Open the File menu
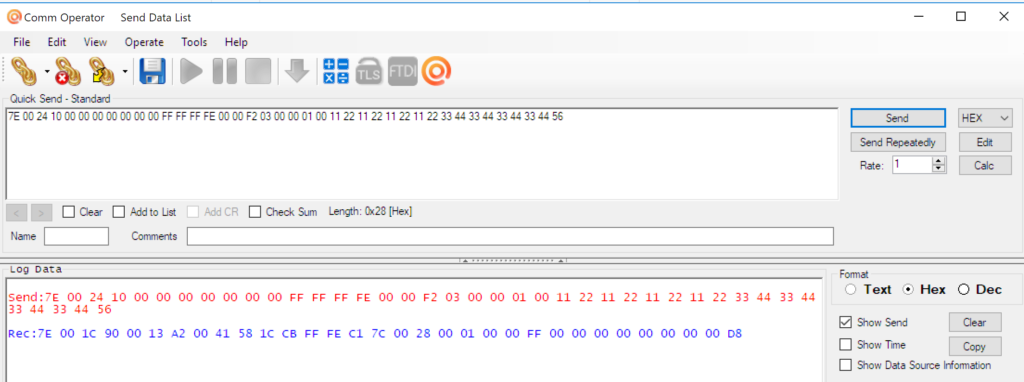The width and height of the screenshot is (1024, 382). 22,42
